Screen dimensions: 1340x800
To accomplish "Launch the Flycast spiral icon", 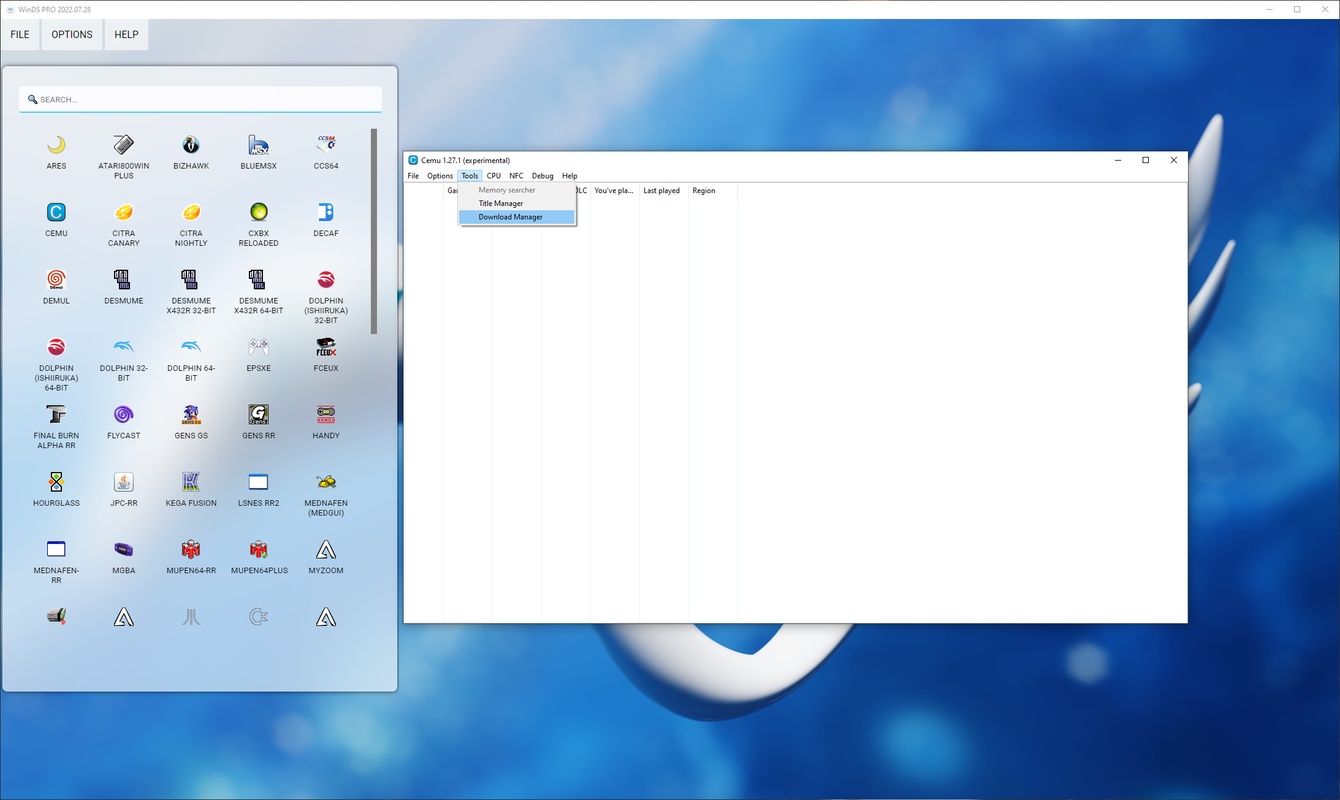I will point(123,415).
